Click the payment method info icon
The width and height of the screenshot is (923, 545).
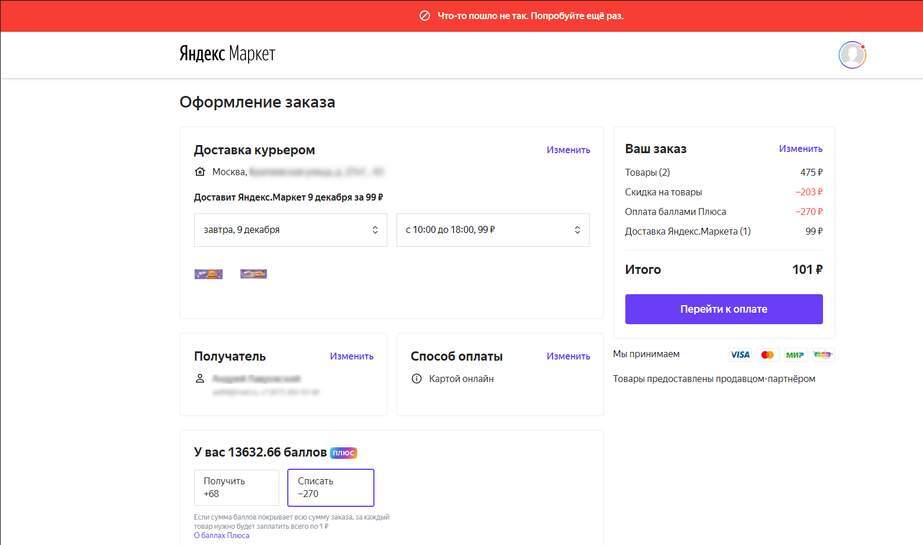click(x=417, y=379)
